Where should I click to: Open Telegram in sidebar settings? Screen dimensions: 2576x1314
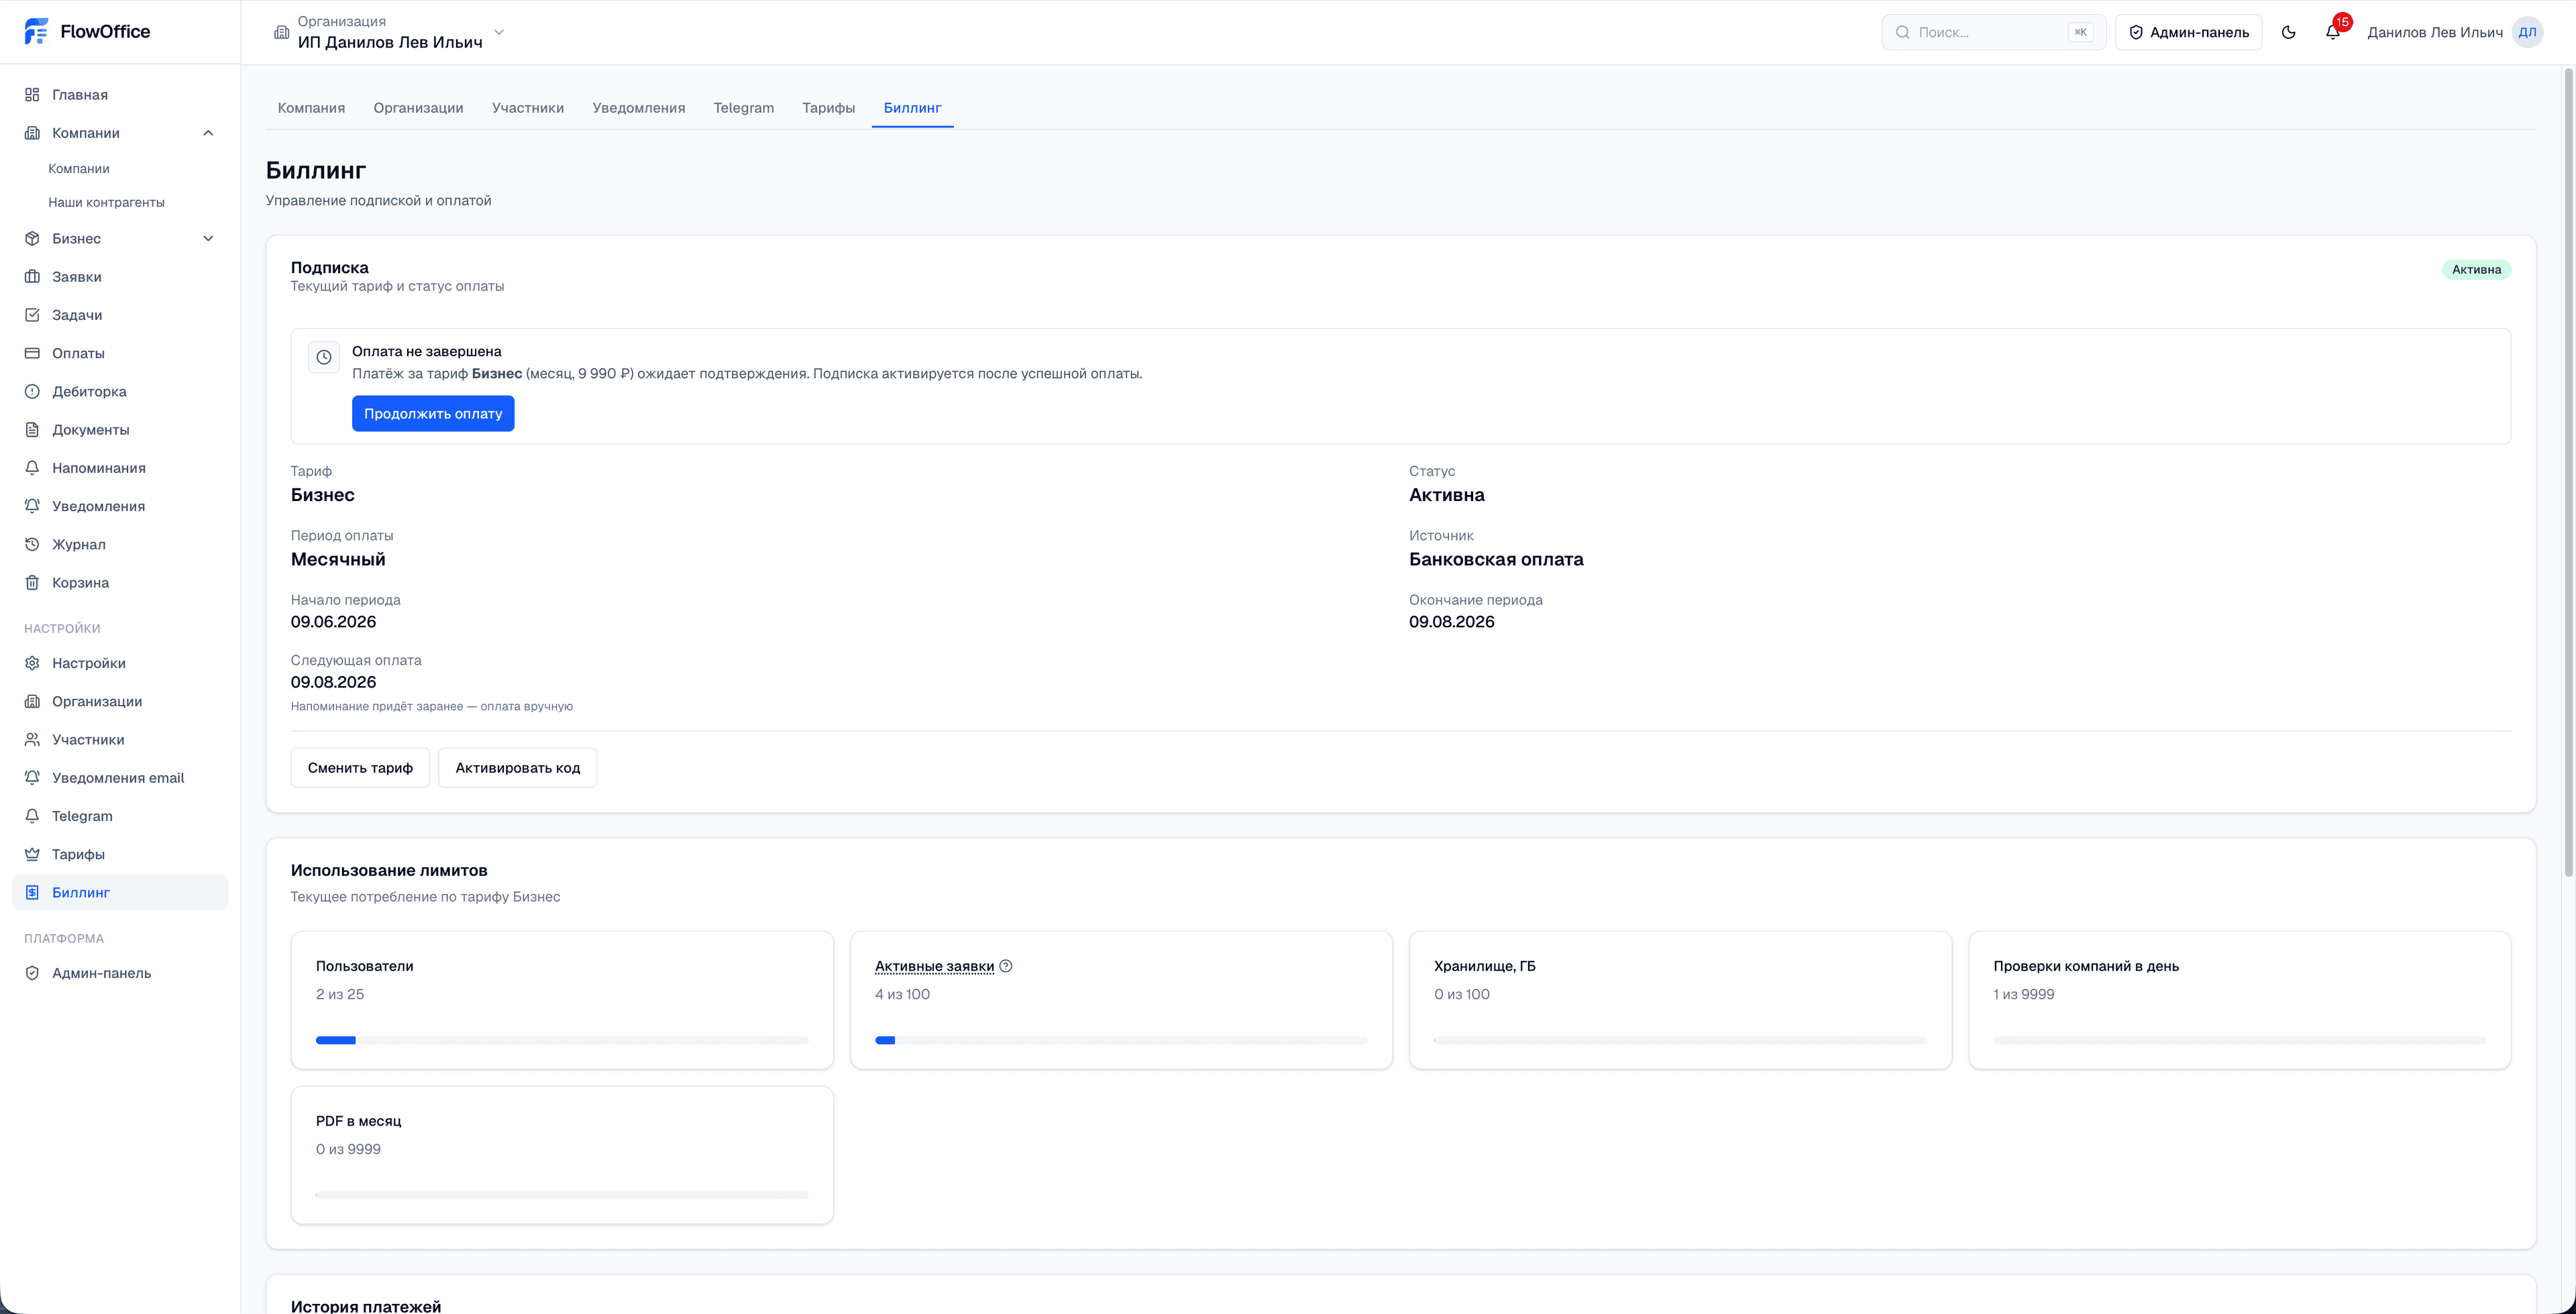click(120, 816)
